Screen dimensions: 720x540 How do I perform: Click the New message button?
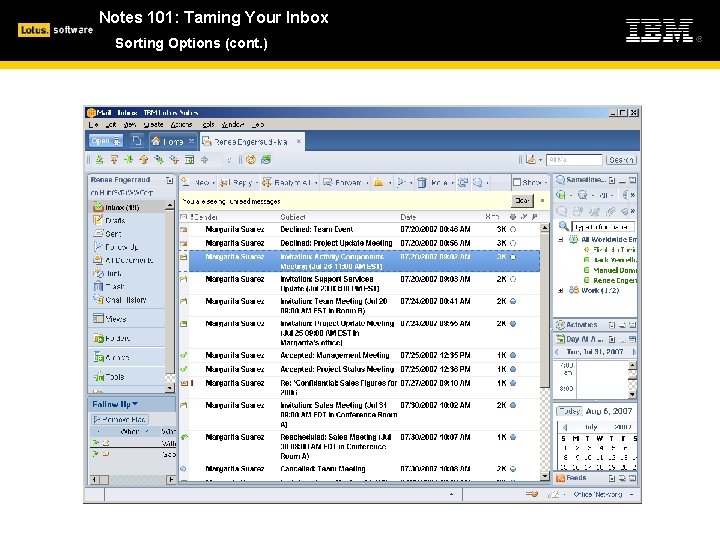(198, 183)
